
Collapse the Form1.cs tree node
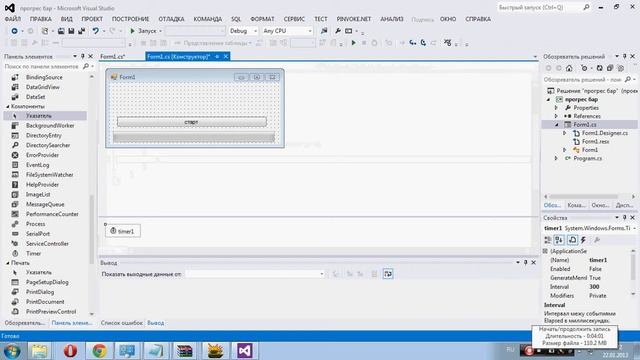[x=556, y=125]
